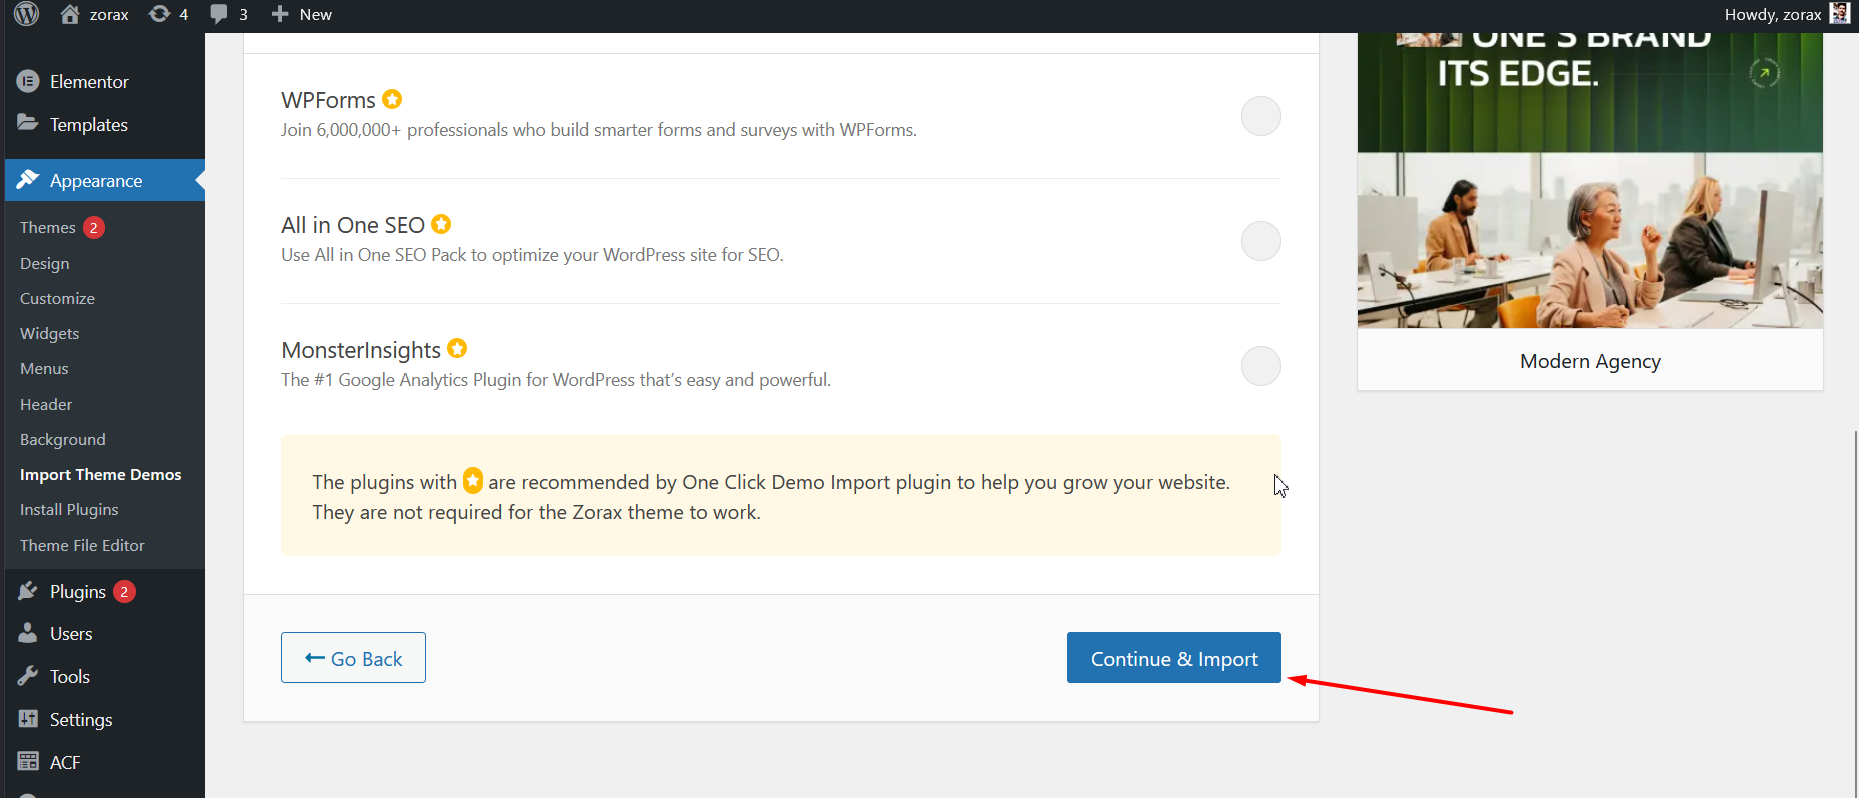Viewport: 1859px width, 798px height.
Task: Toggle the MonsterInsights plugin selection
Action: [x=1260, y=366]
